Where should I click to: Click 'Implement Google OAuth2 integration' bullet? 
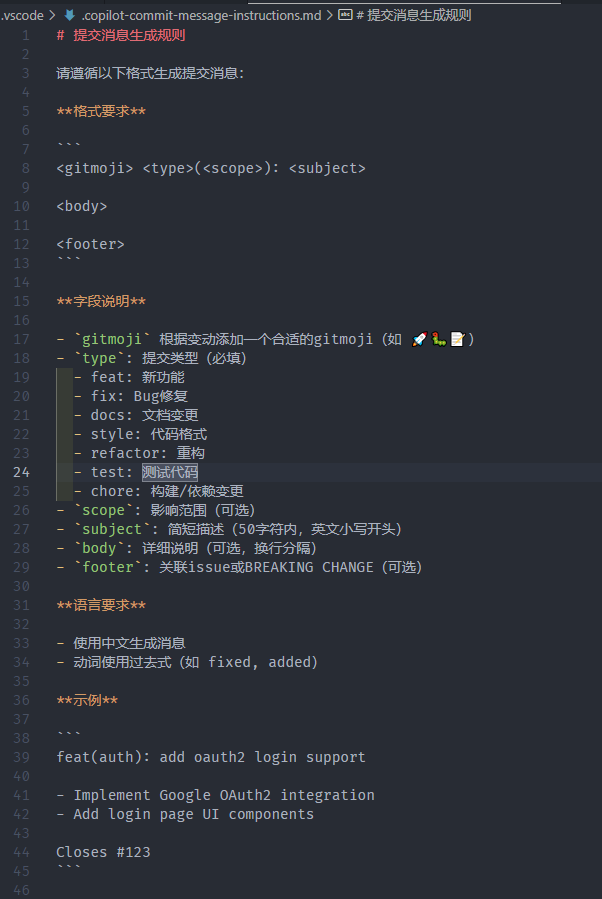(215, 795)
